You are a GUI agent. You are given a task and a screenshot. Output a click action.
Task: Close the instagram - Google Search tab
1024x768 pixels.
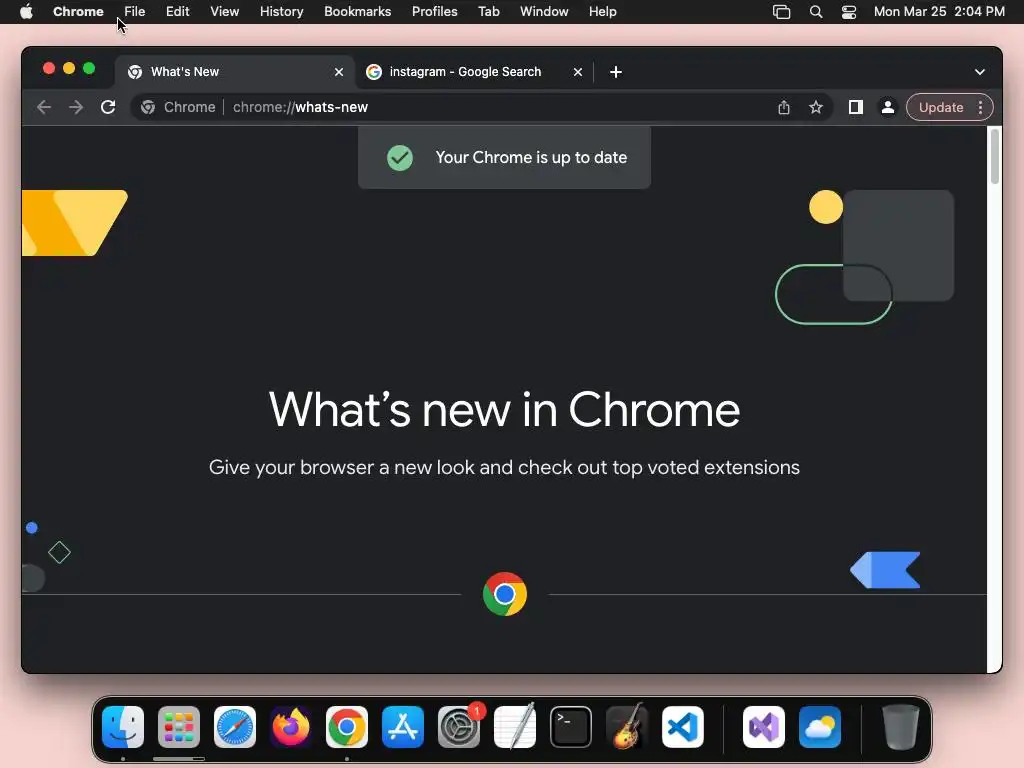(578, 72)
